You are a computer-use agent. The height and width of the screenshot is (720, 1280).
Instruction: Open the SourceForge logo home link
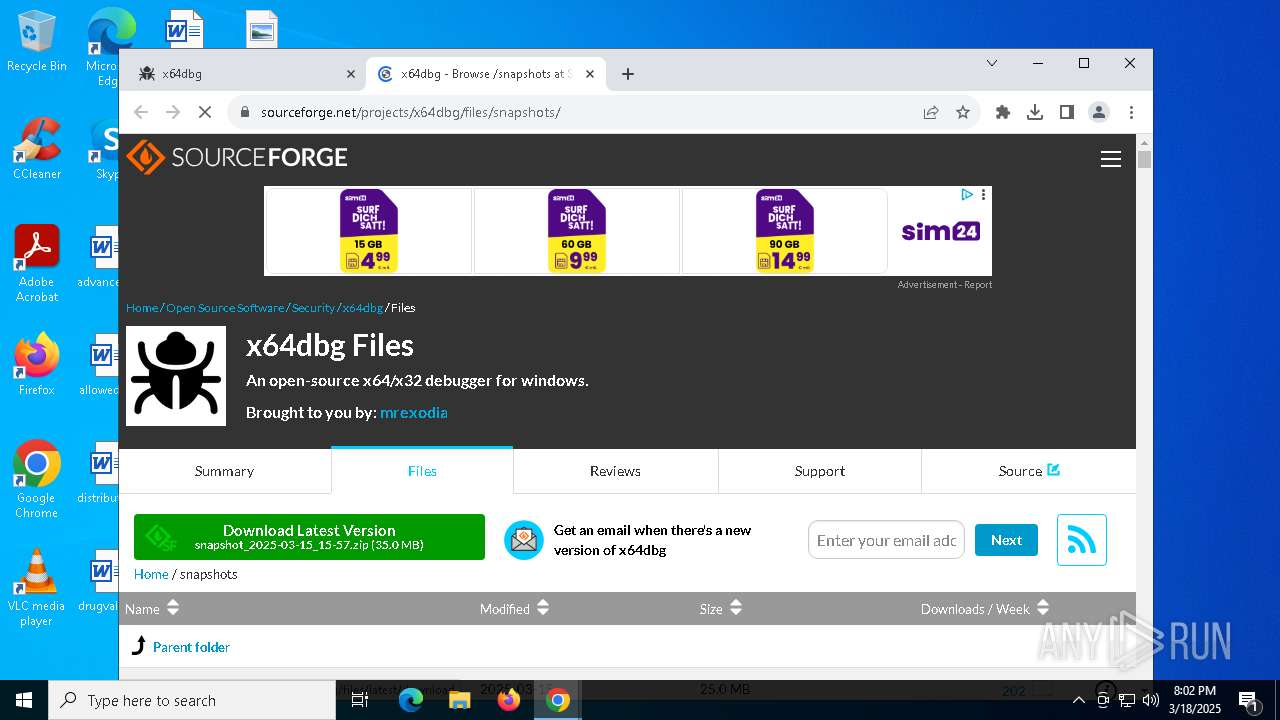237,158
